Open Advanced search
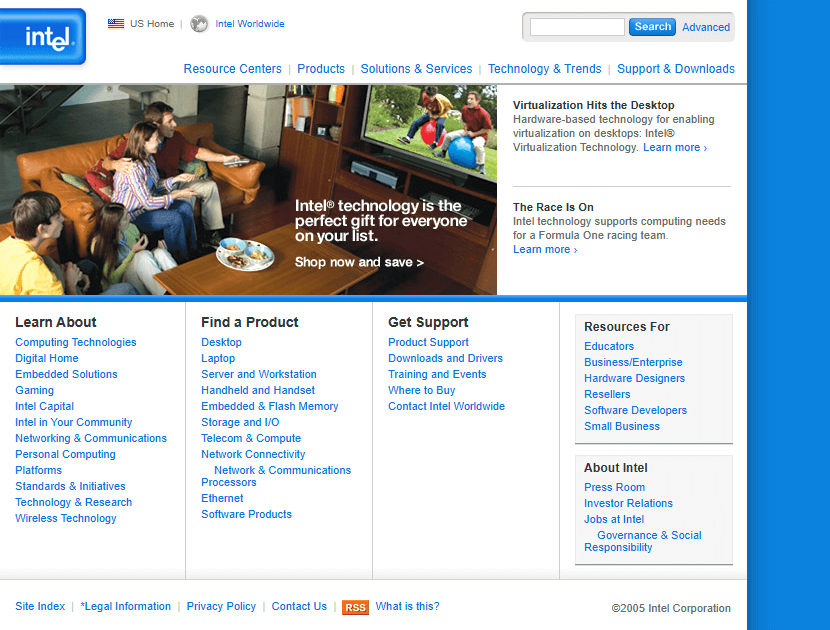830x630 pixels. (706, 27)
